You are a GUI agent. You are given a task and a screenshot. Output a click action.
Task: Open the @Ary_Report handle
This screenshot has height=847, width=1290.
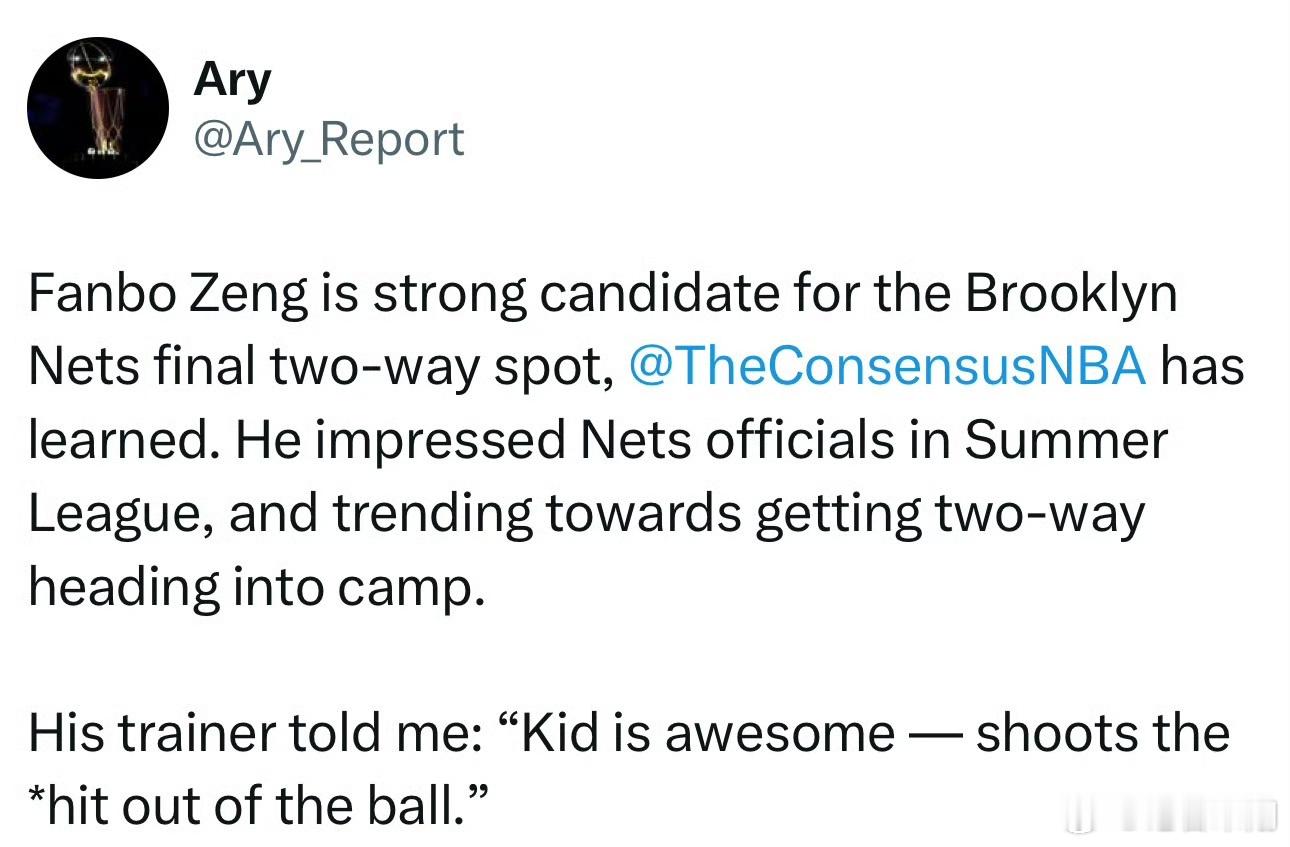pyautogui.click(x=328, y=138)
